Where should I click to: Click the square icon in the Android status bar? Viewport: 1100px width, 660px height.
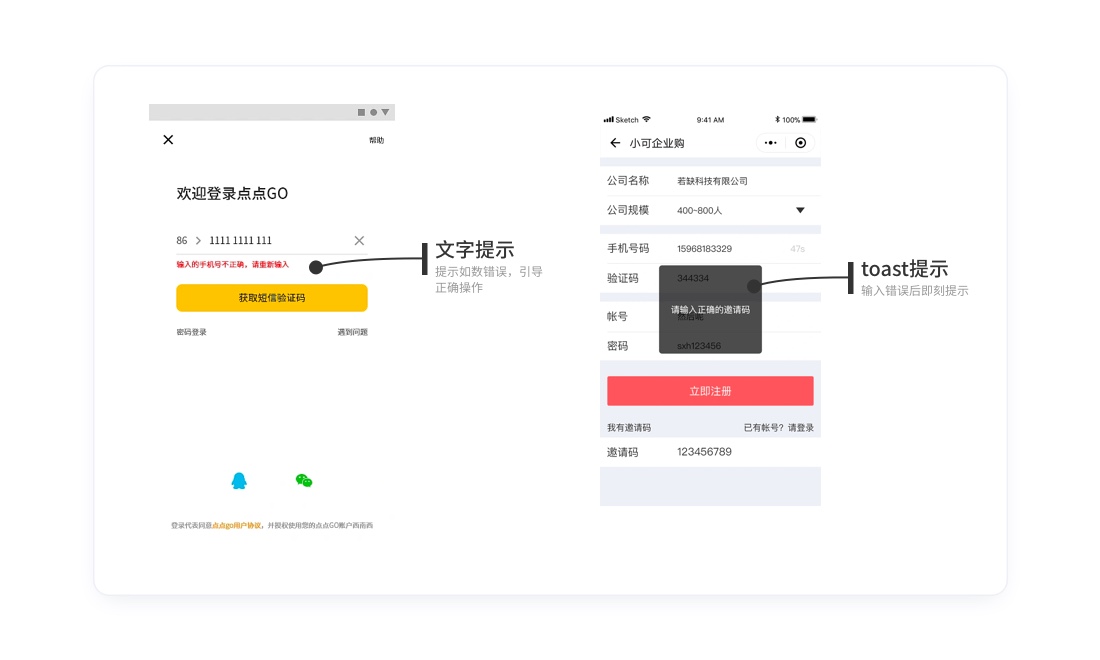click(361, 112)
